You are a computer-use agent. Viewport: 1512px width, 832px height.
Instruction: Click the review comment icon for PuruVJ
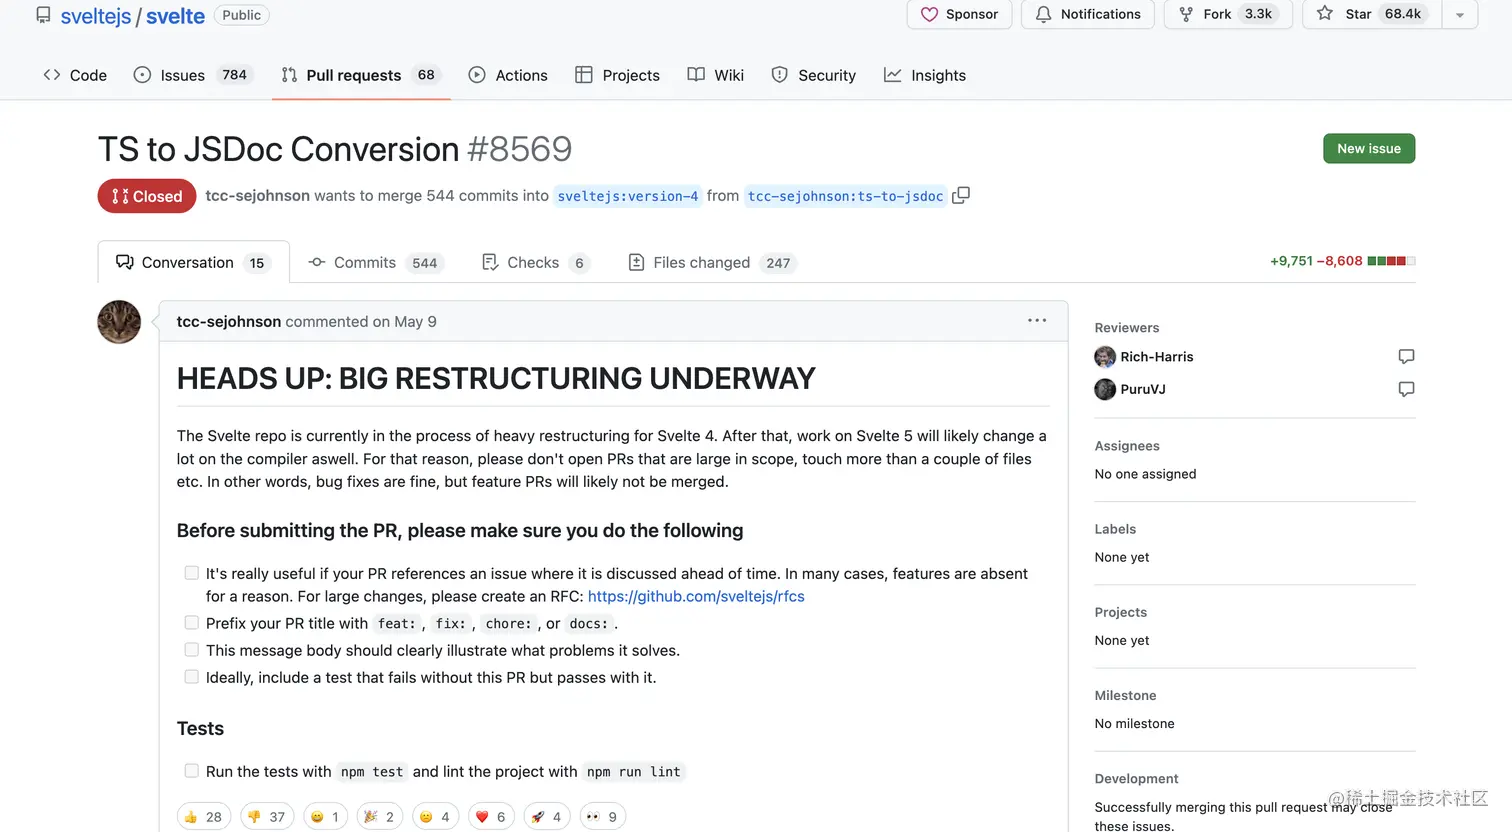tap(1406, 389)
